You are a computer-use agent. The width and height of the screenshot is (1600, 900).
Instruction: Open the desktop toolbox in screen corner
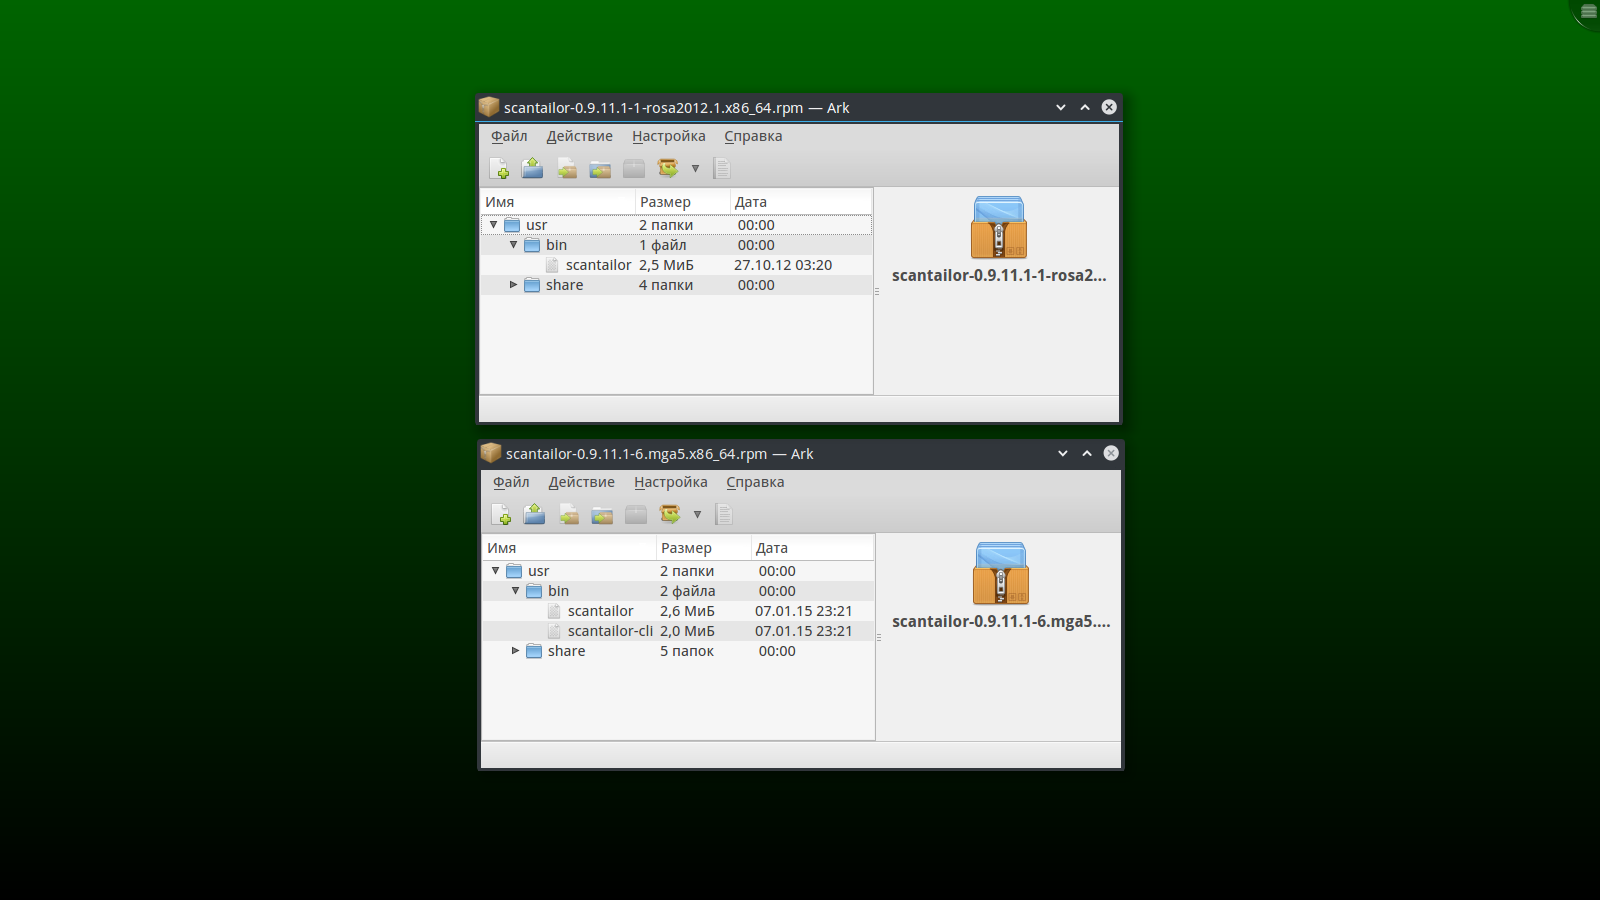[x=1587, y=12]
